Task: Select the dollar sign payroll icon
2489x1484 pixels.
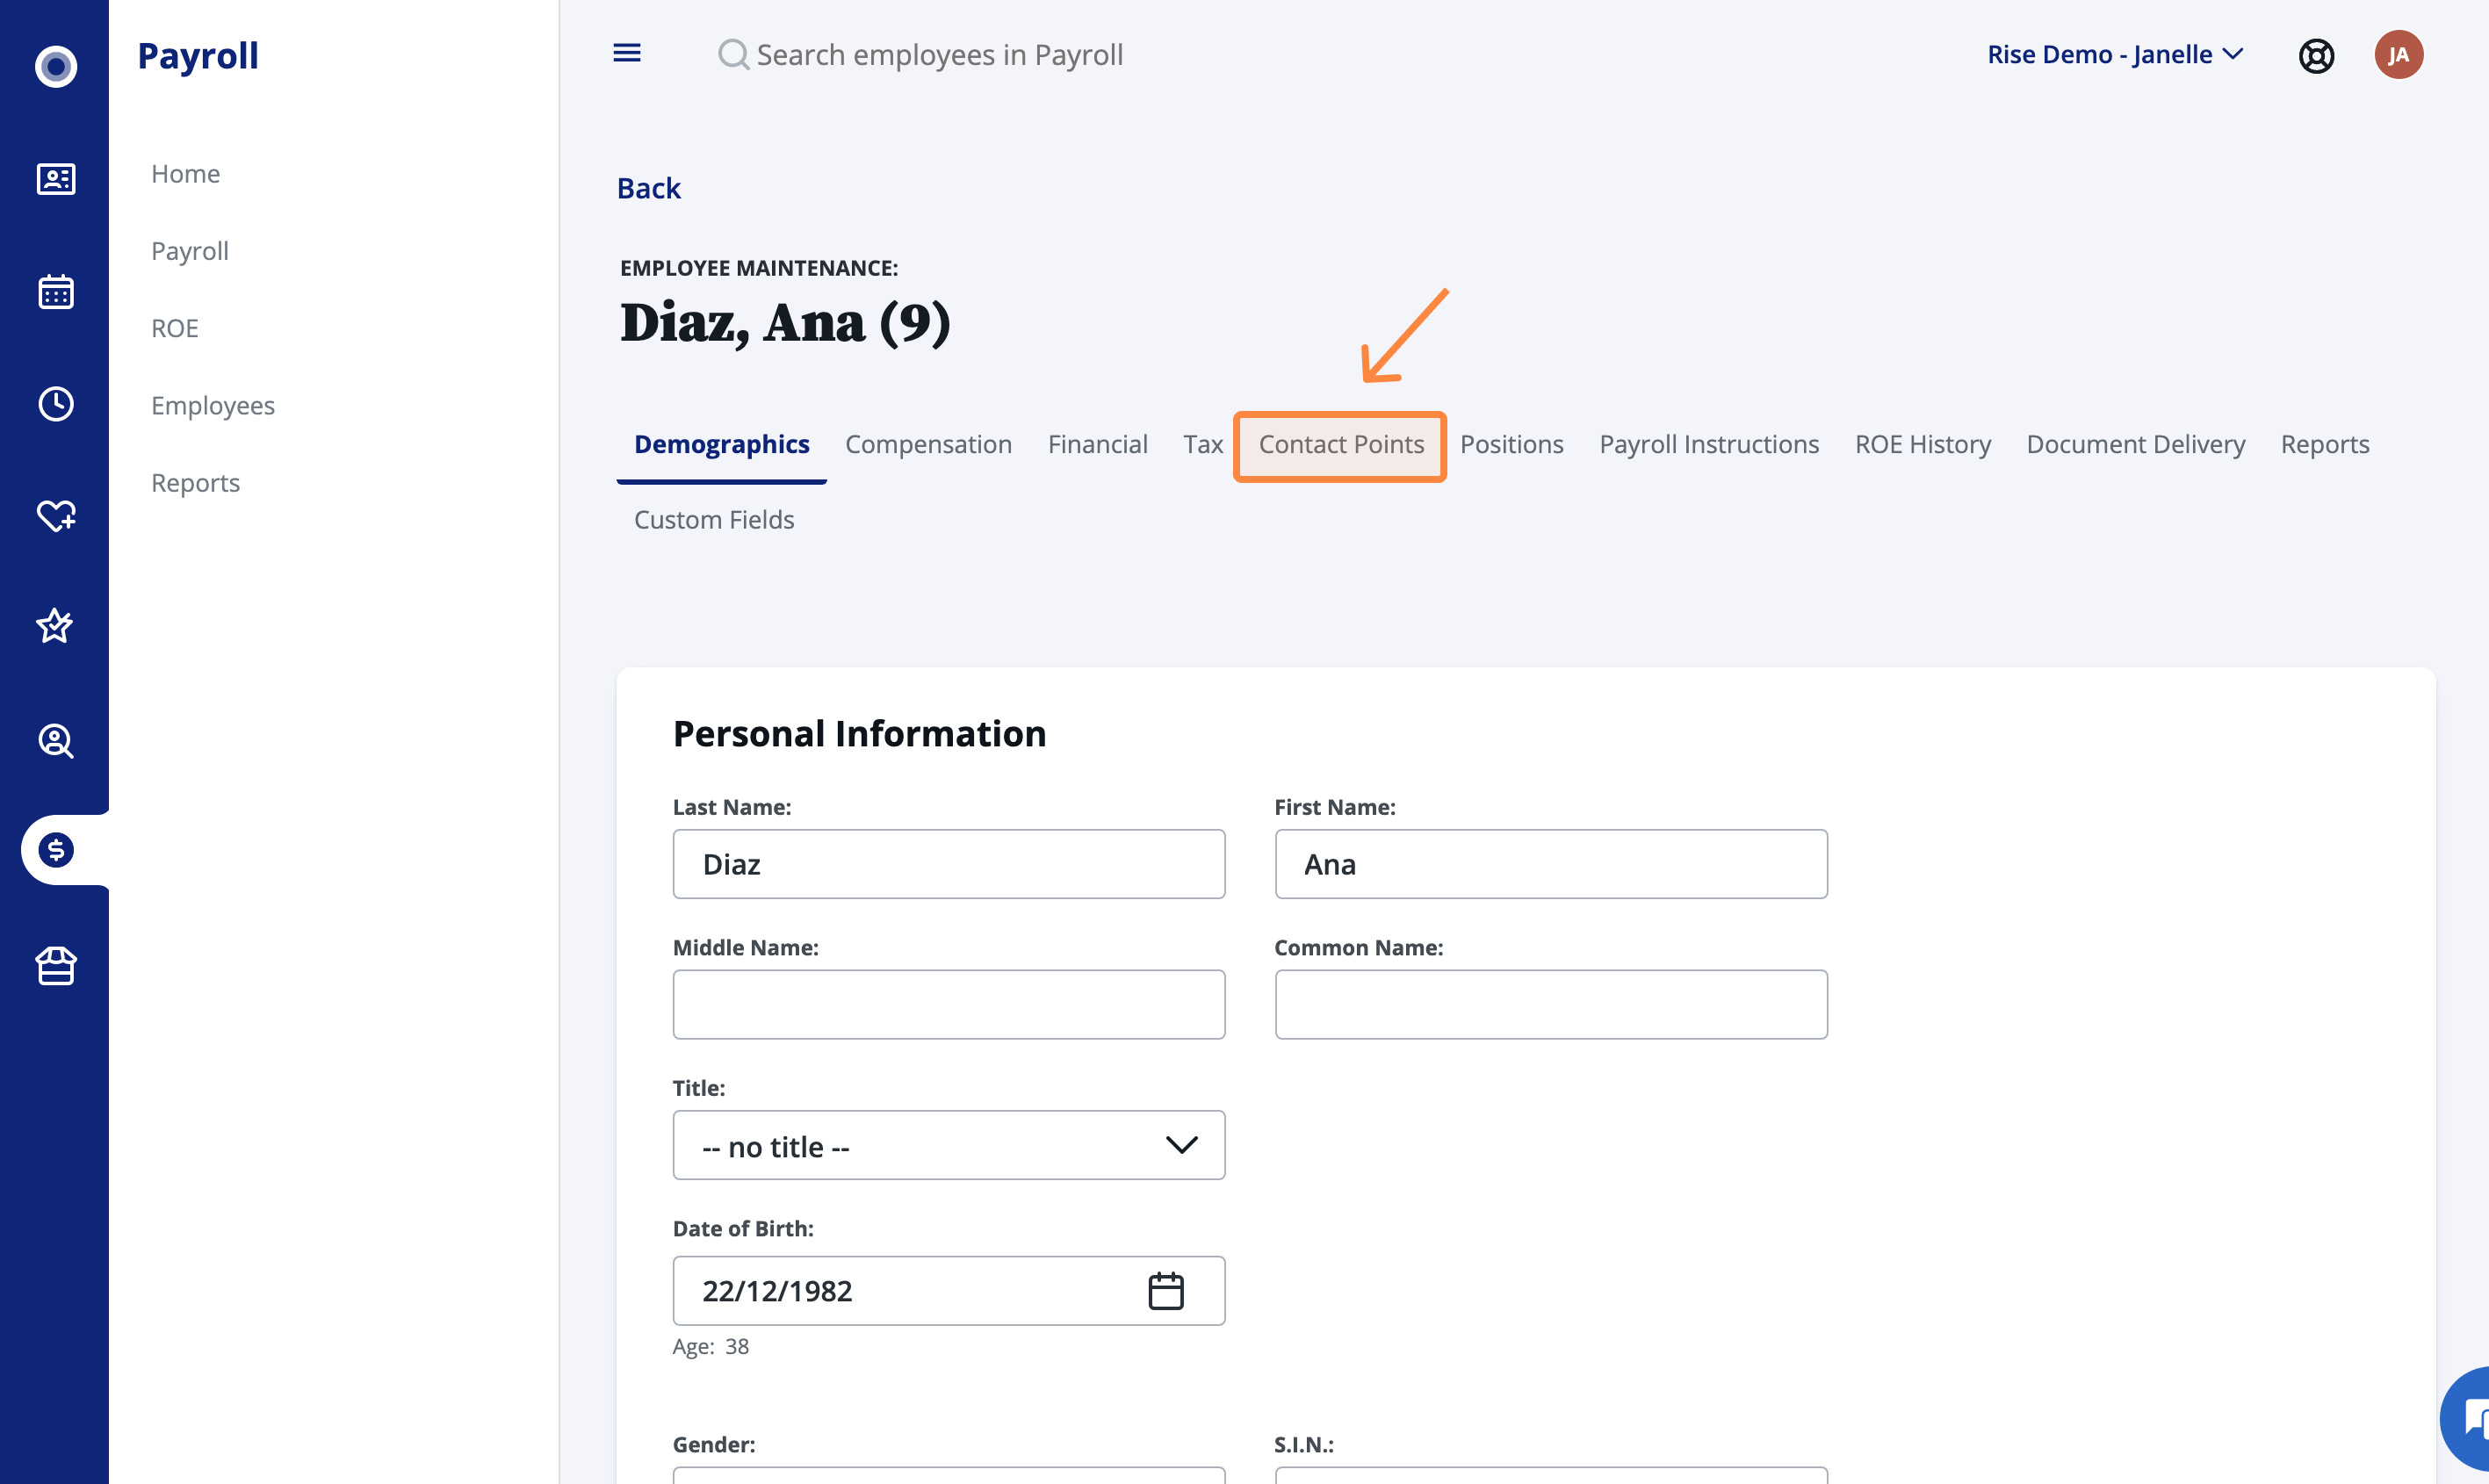Action: [x=56, y=850]
